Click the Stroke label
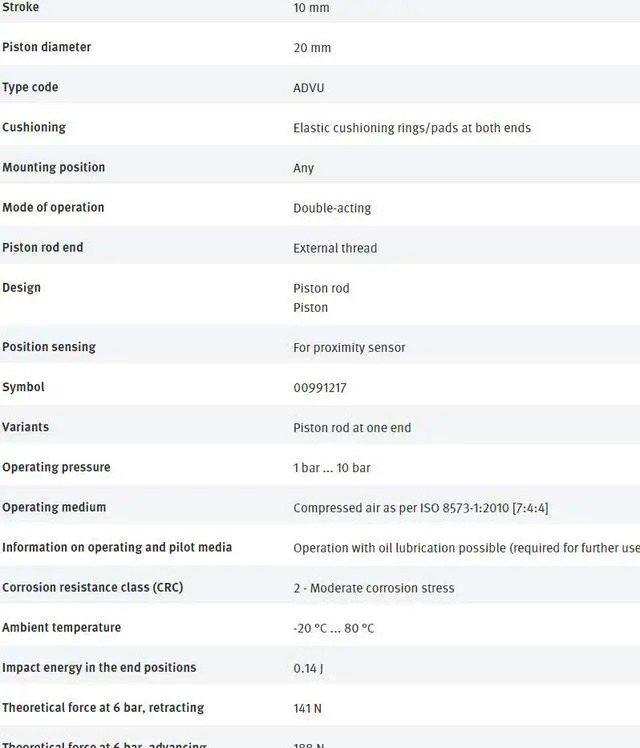Screen dimensions: 640x748 click(x=21, y=7)
